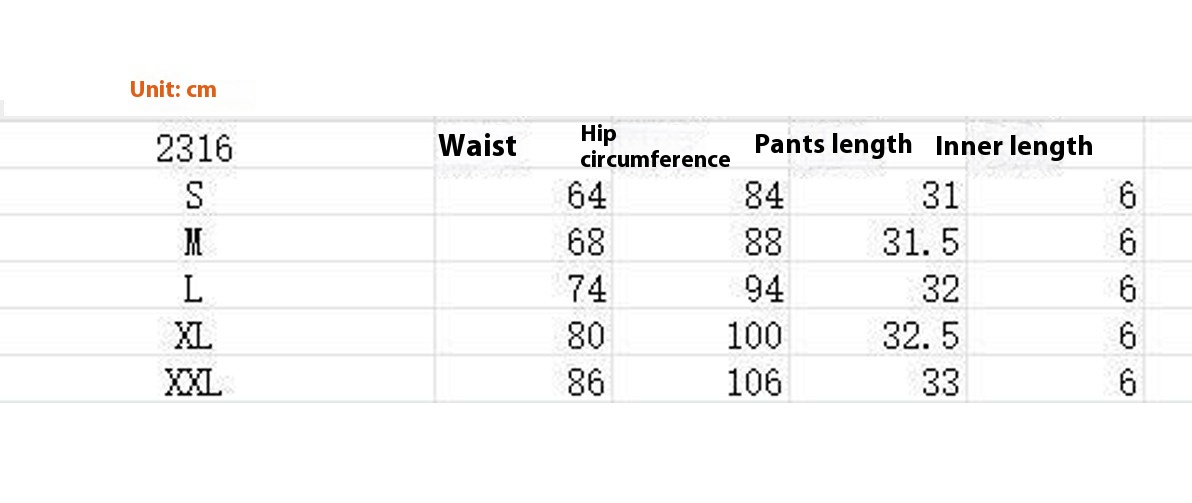Image resolution: width=1192 pixels, height=503 pixels.
Task: Select waist value 74 for size L
Action: [x=587, y=289]
